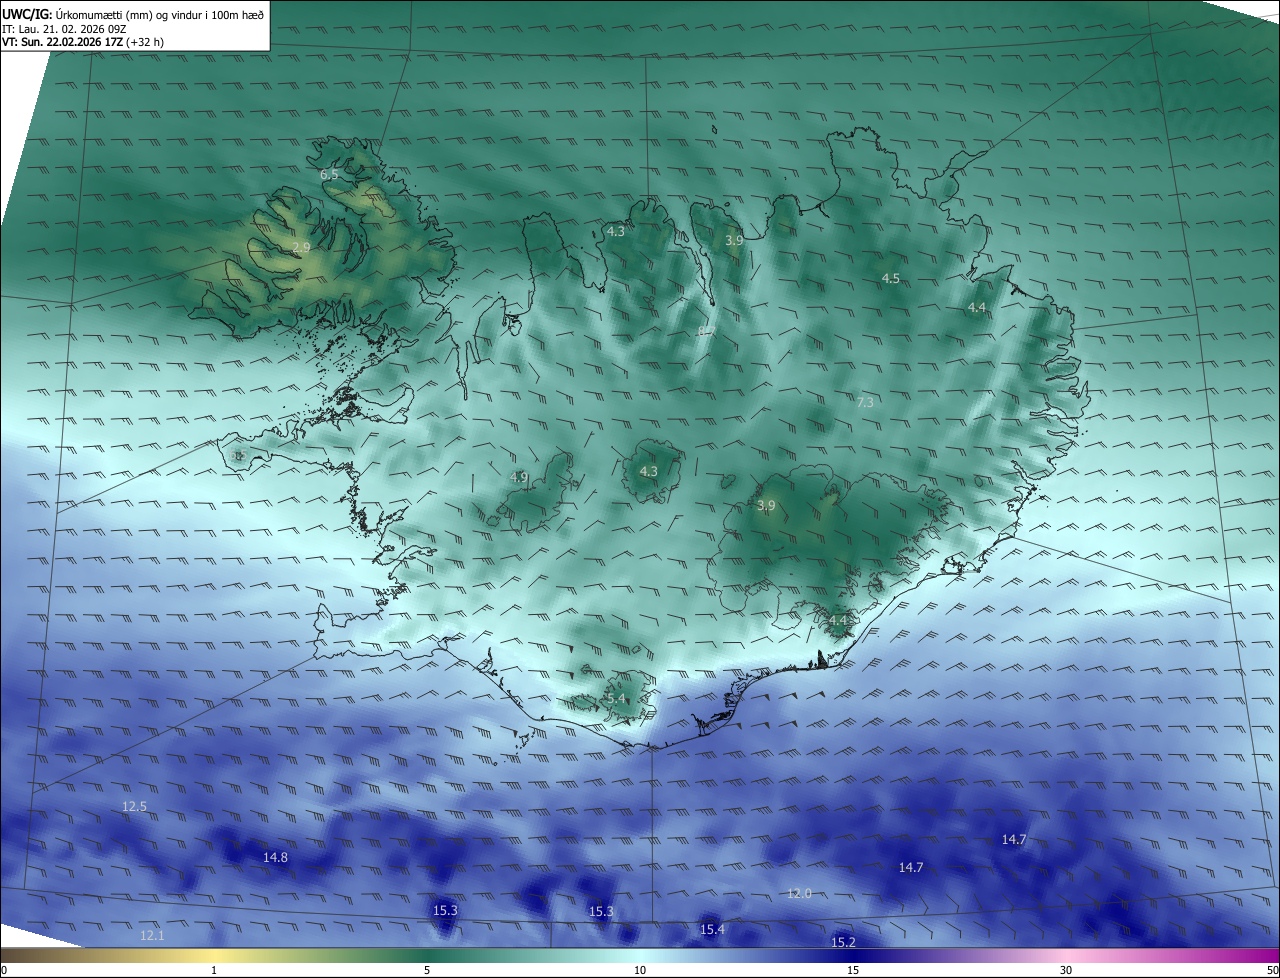Image resolution: width=1280 pixels, height=978 pixels.
Task: Click the 7.3 value on the map
Action: 865,403
